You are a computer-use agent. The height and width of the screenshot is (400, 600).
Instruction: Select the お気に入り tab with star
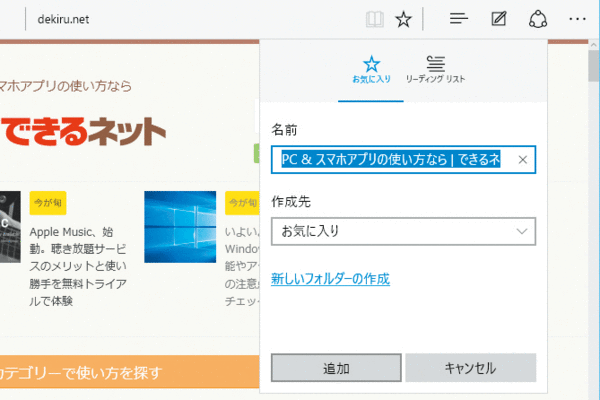pyautogui.click(x=371, y=70)
